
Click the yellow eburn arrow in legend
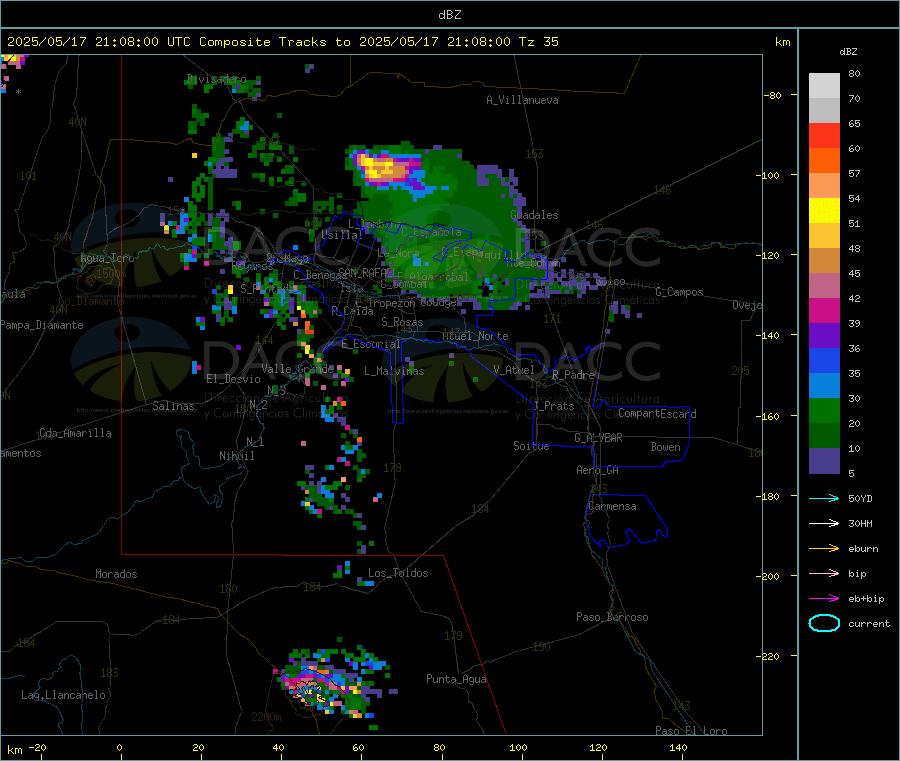pos(824,549)
